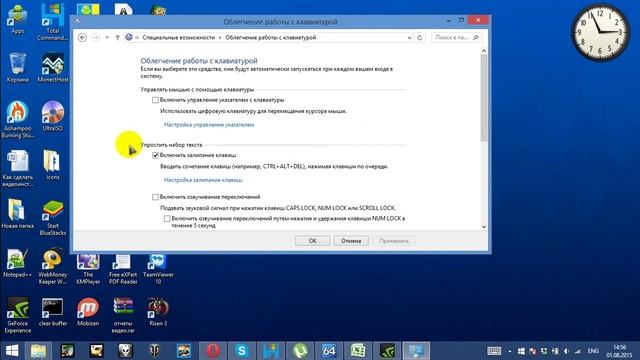The height and width of the screenshot is (360, 640).
Task: Click the forward navigation arrow
Action: click(x=96, y=38)
